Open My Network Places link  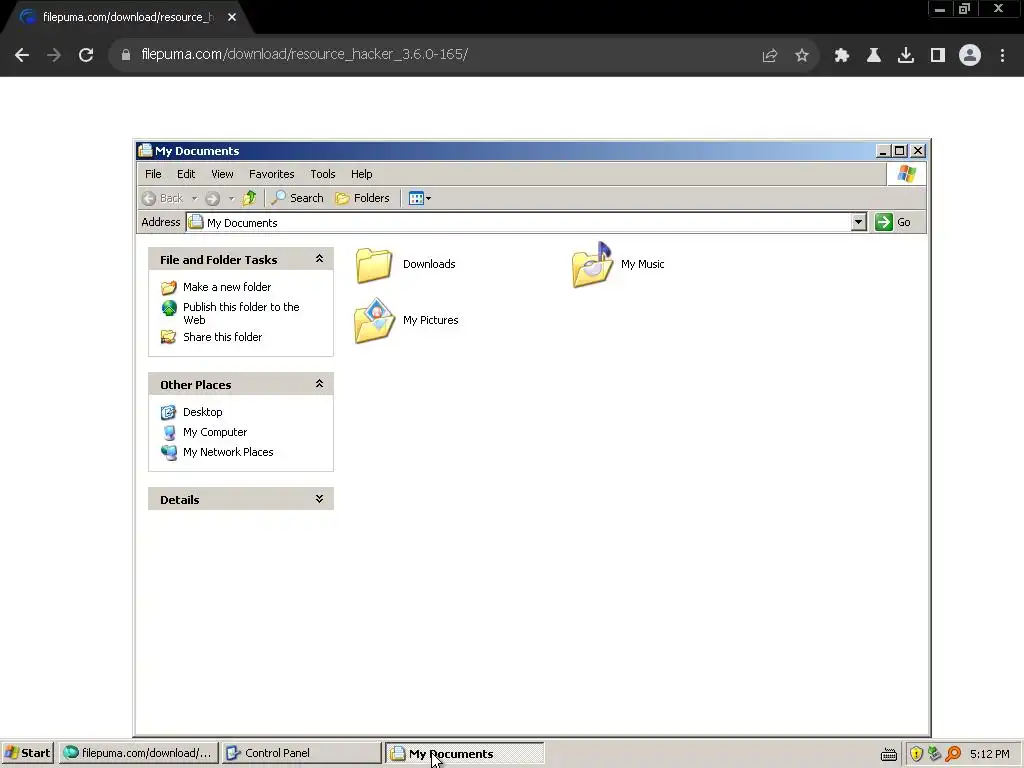(x=228, y=452)
